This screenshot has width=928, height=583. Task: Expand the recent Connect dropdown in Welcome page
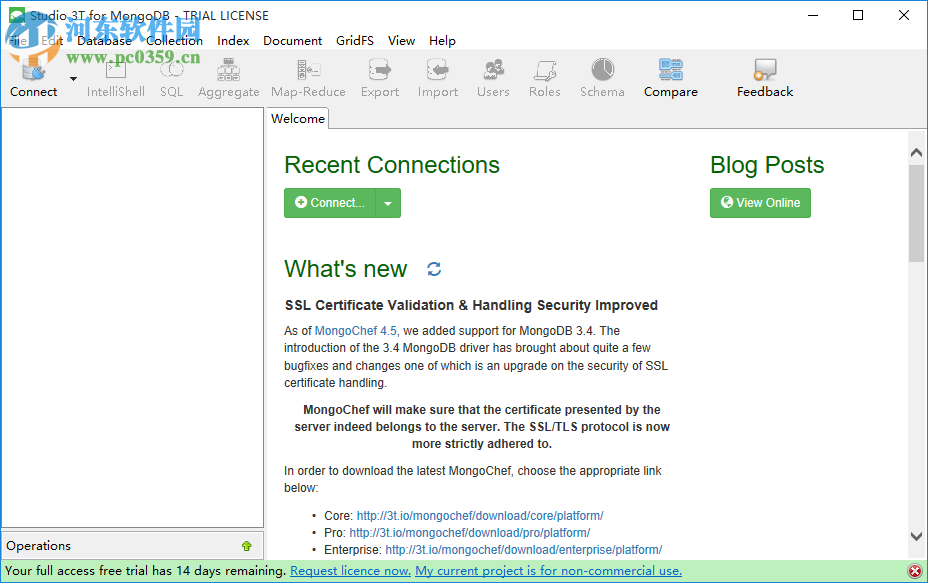point(388,202)
